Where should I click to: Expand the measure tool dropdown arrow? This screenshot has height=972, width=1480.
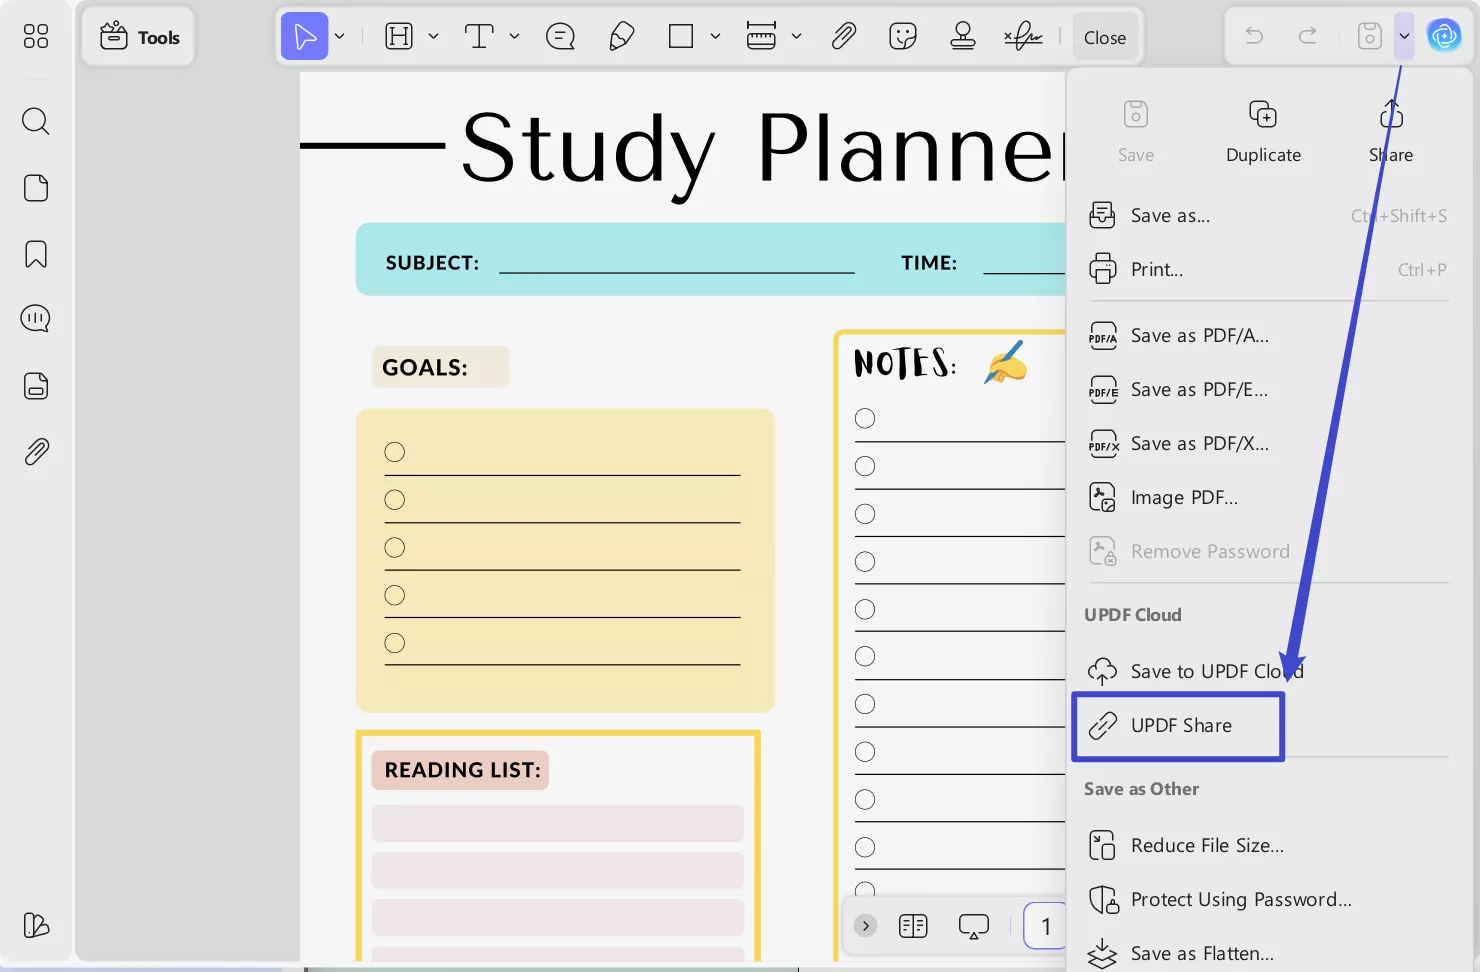coord(796,37)
